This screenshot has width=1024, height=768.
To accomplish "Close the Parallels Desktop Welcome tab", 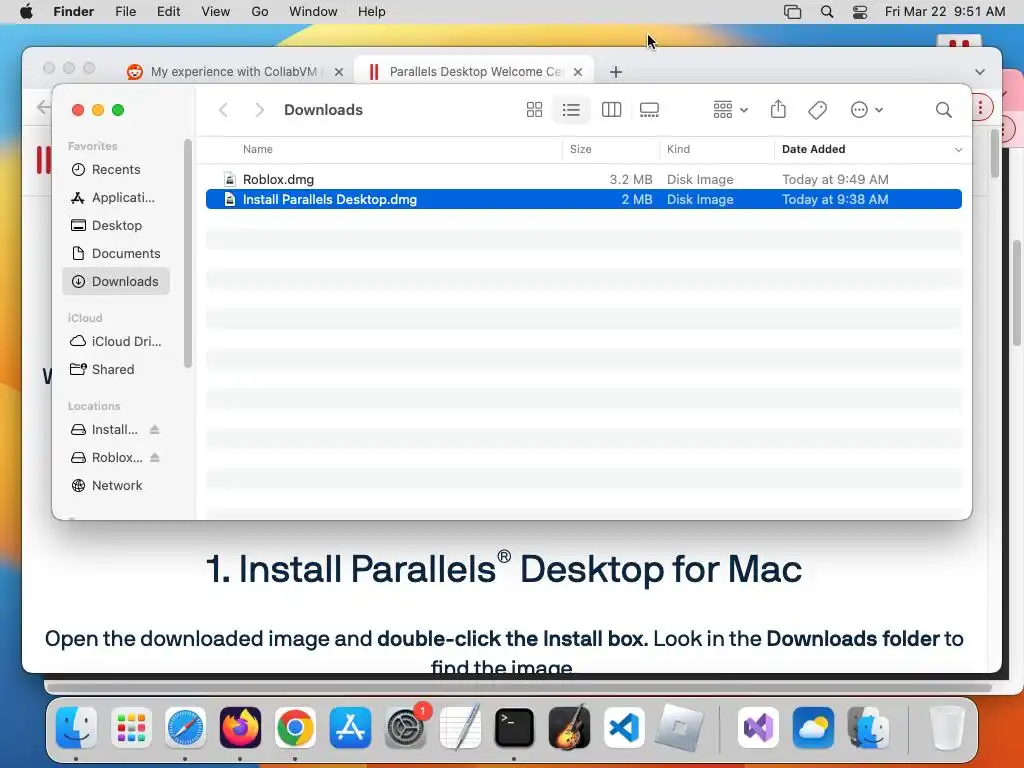I will pyautogui.click(x=578, y=72).
